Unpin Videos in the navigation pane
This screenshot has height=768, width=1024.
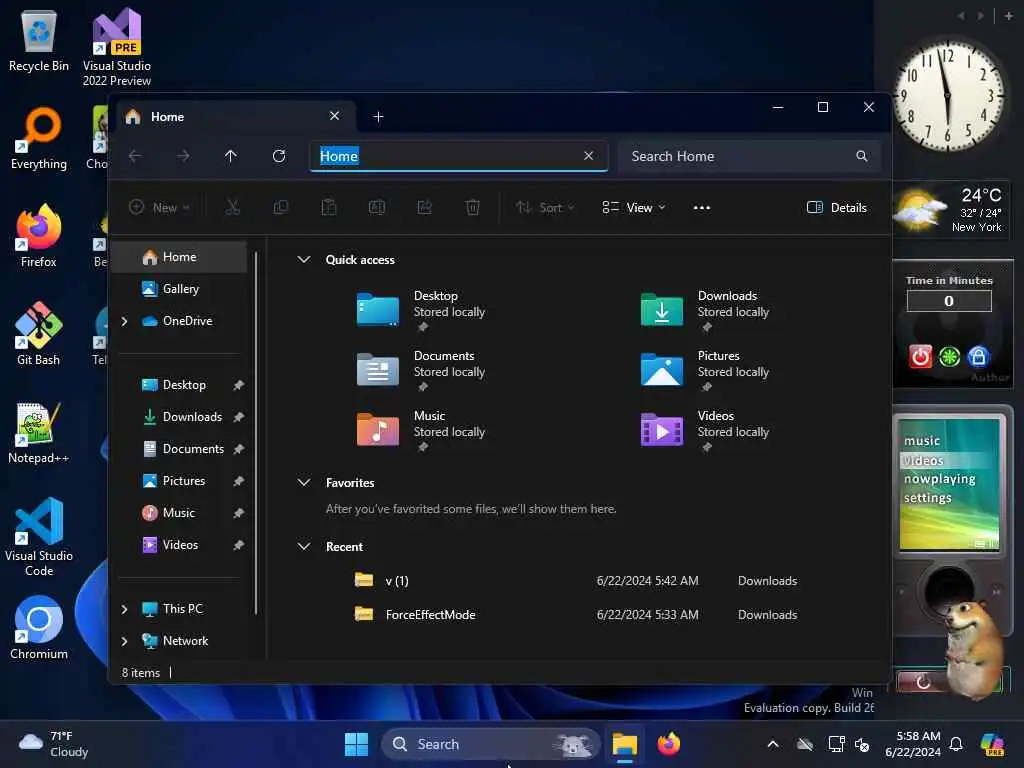238,545
